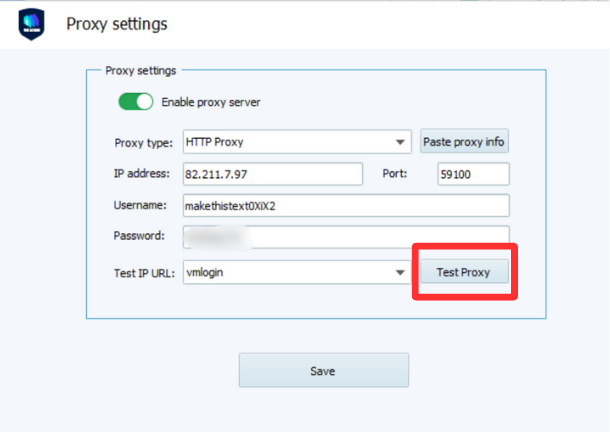Click the 'Proxy settings' window title text
This screenshot has width=610, height=432.
117,24
